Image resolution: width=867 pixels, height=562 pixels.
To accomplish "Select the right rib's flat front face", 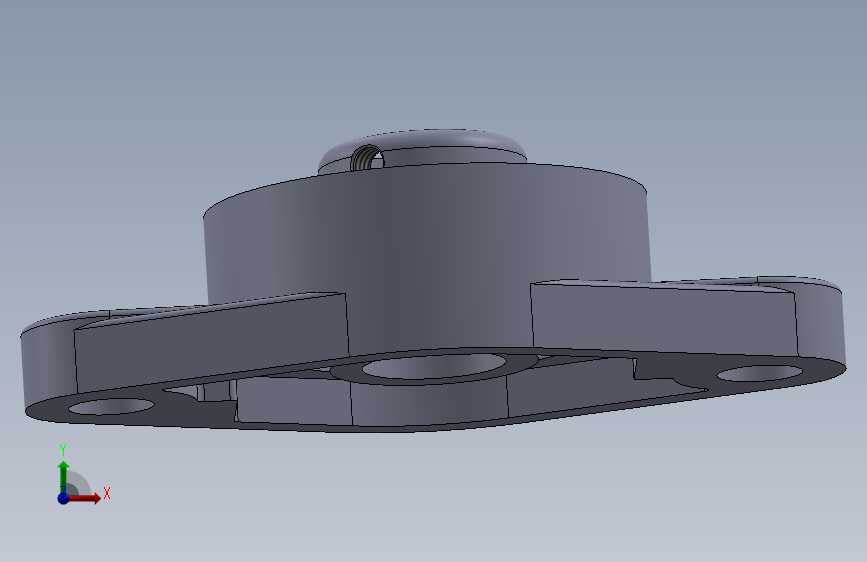I will click(664, 318).
